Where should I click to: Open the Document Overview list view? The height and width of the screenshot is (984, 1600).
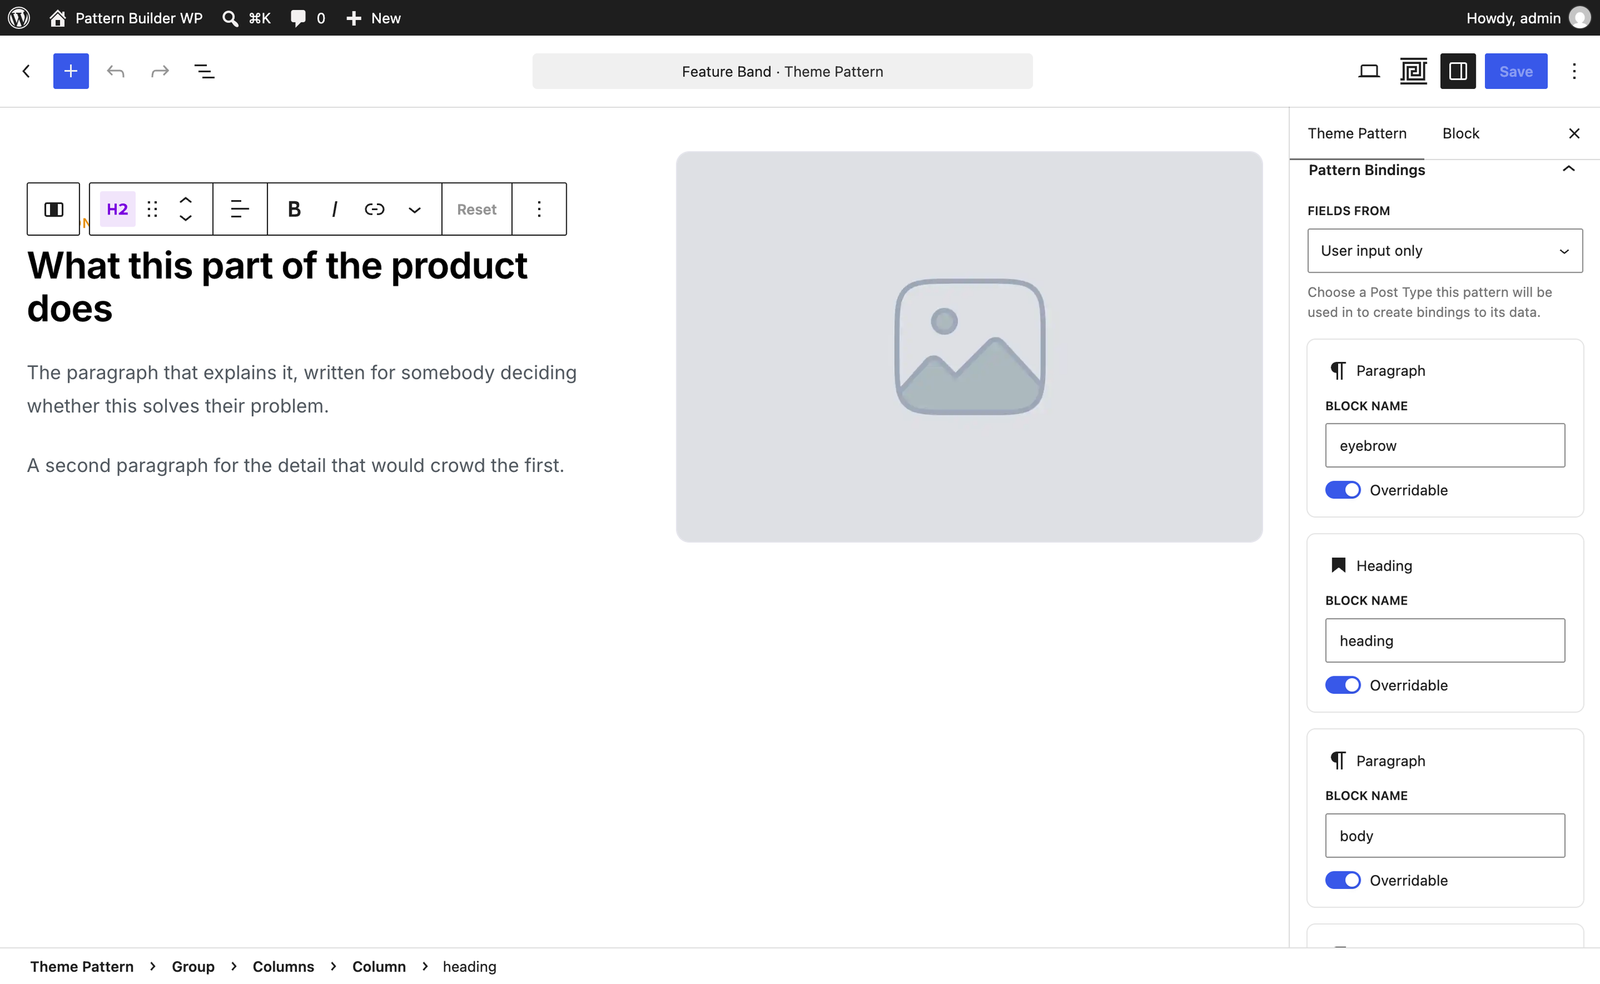[x=204, y=71]
